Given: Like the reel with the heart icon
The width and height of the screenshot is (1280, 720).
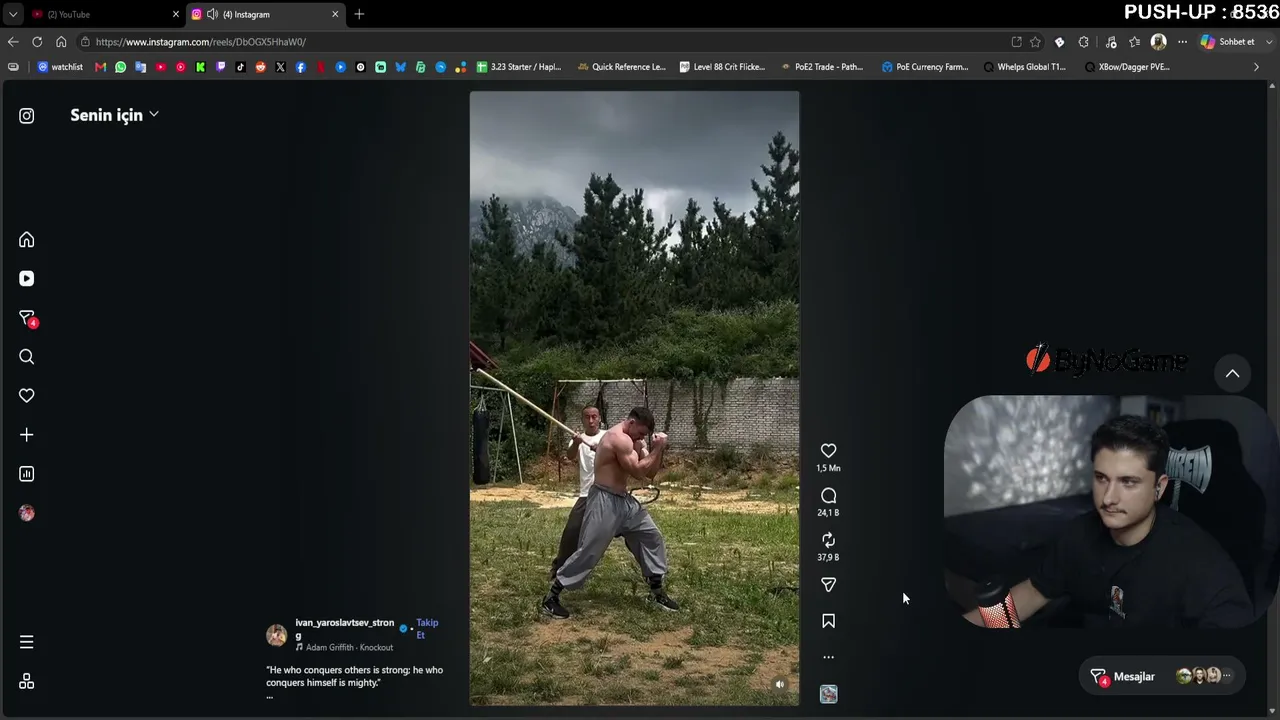Looking at the screenshot, I should coord(828,451).
